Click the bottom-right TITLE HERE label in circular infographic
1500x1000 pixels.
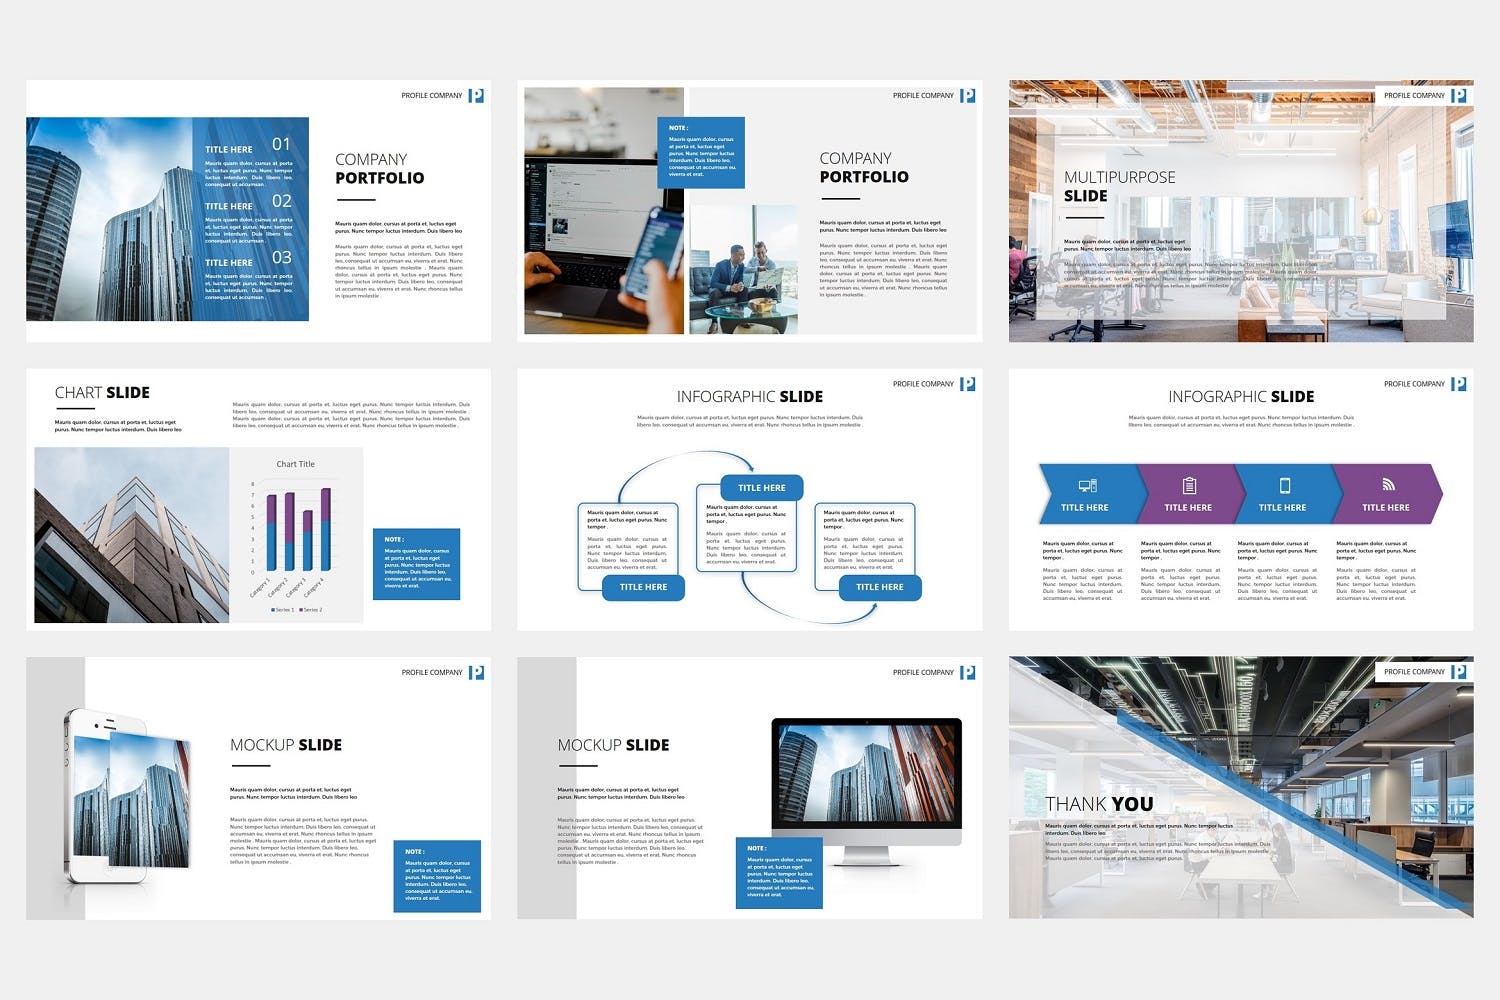879,587
